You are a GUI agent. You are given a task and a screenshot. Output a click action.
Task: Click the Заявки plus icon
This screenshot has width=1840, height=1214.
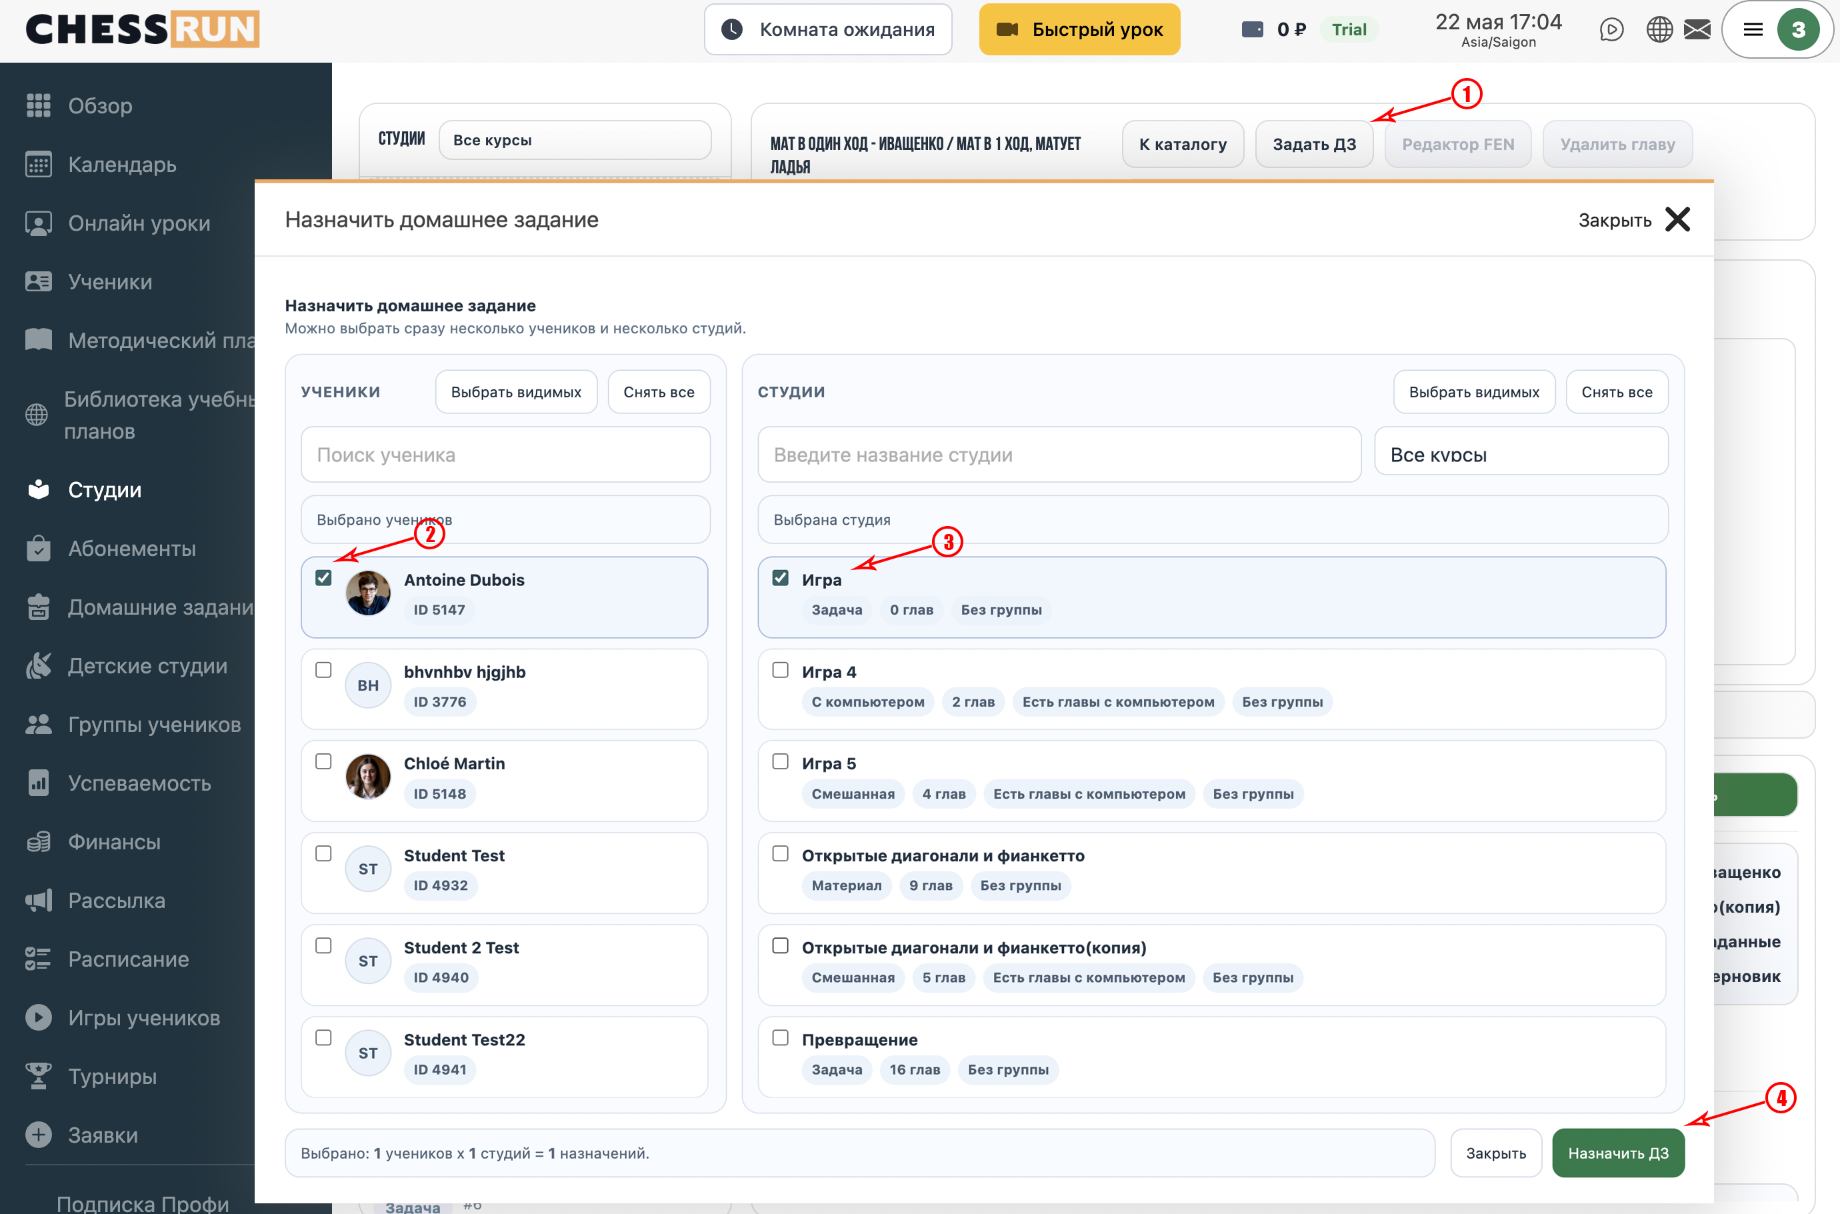38,1135
